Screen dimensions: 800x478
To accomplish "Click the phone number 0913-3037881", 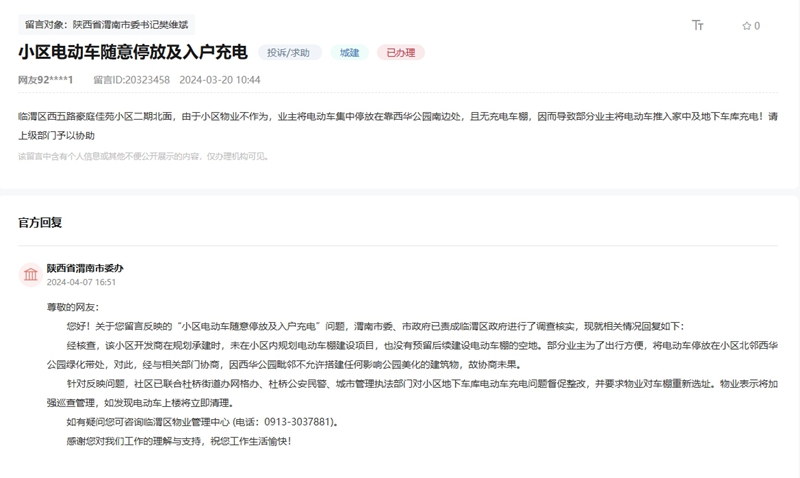I will 298,422.
